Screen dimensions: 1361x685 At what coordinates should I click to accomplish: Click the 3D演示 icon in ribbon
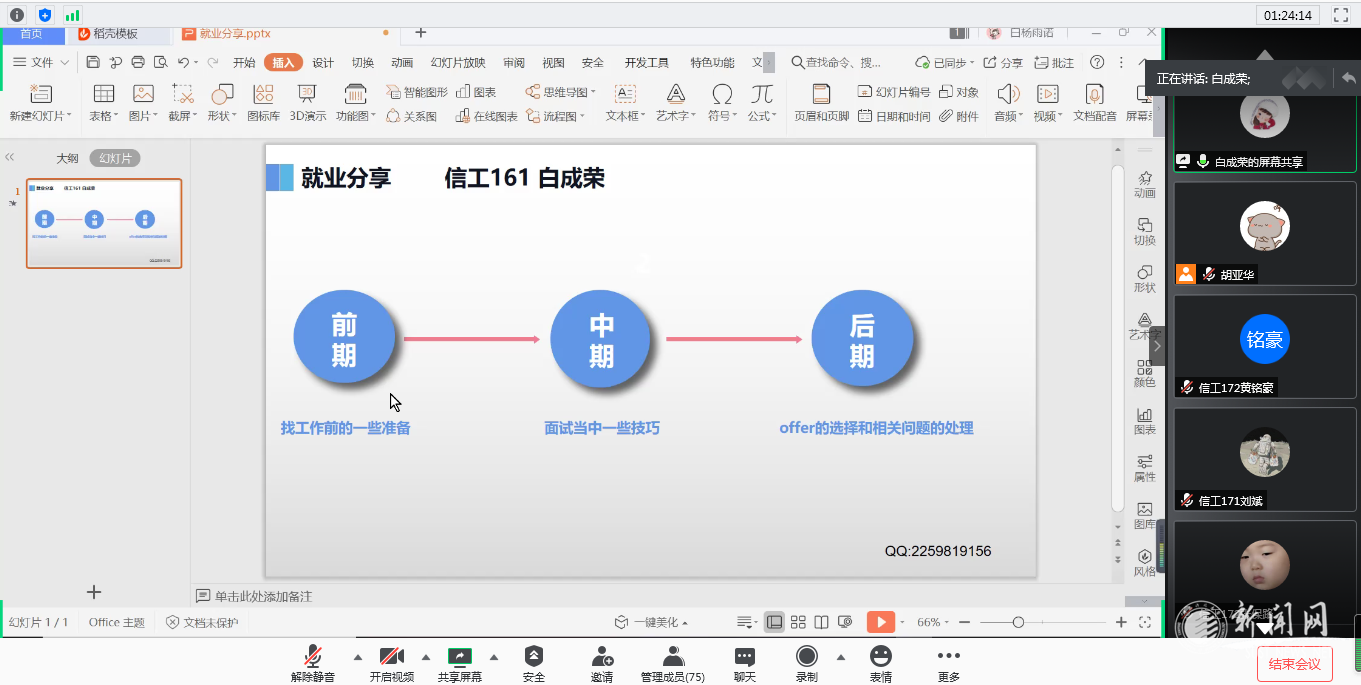coord(307,94)
